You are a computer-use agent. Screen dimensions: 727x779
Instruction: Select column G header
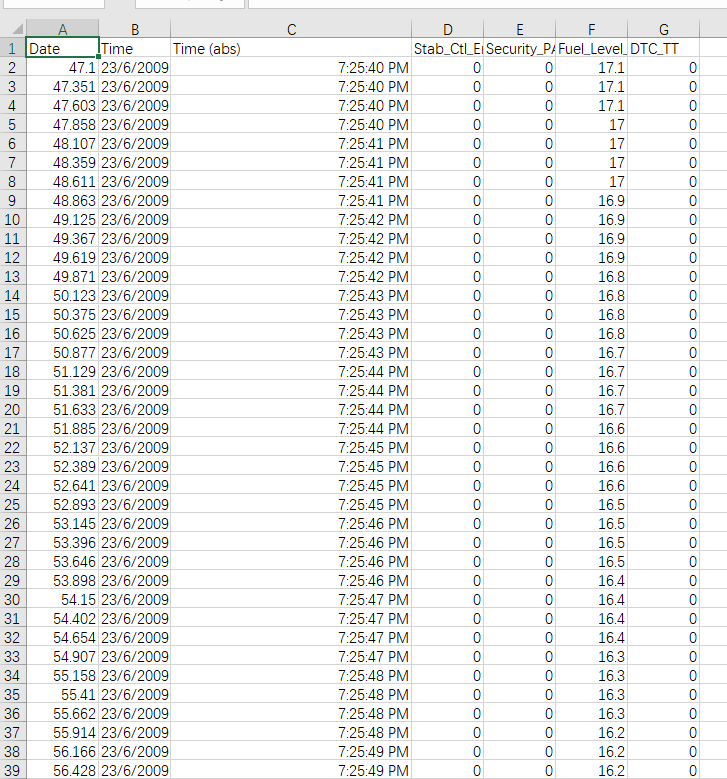[x=664, y=29]
